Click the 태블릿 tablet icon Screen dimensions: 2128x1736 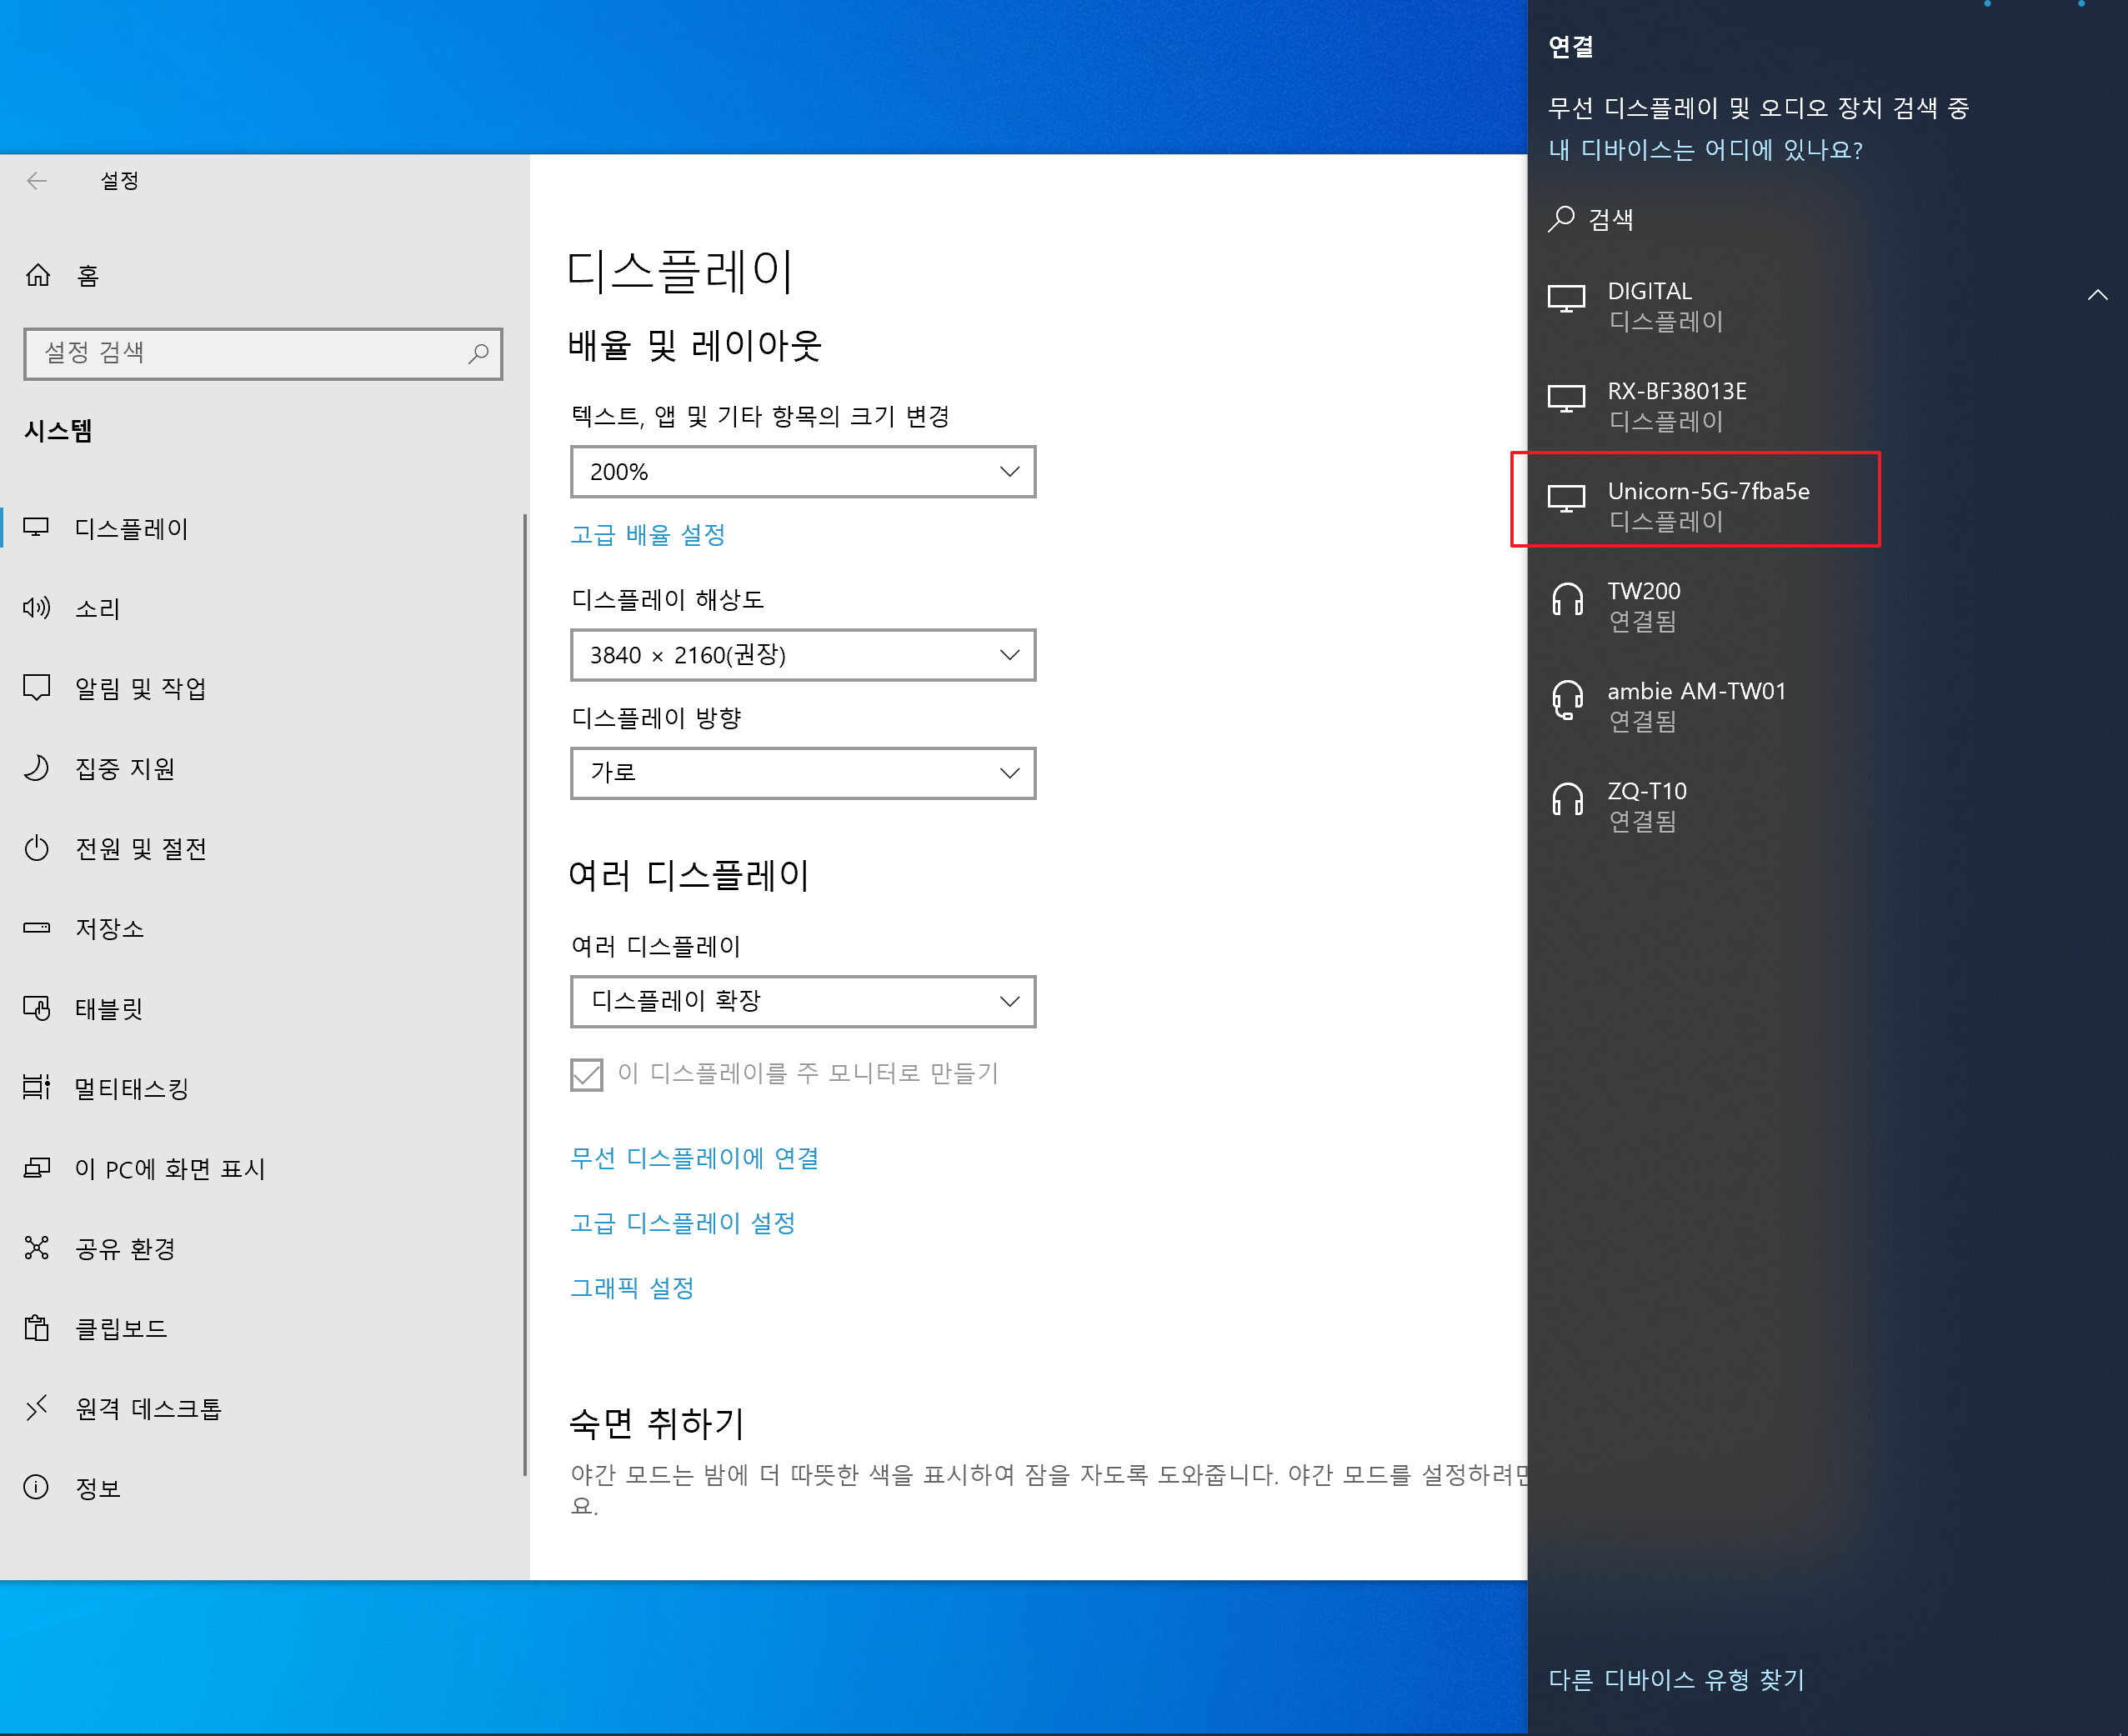[37, 1008]
